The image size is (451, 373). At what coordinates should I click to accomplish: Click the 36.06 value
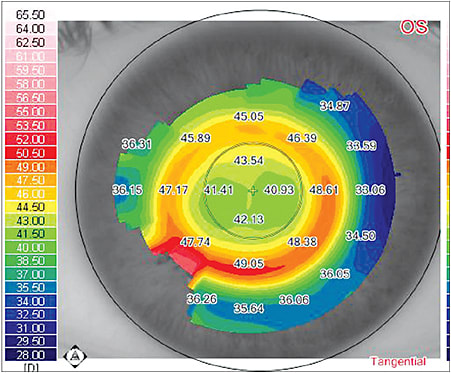click(x=294, y=300)
